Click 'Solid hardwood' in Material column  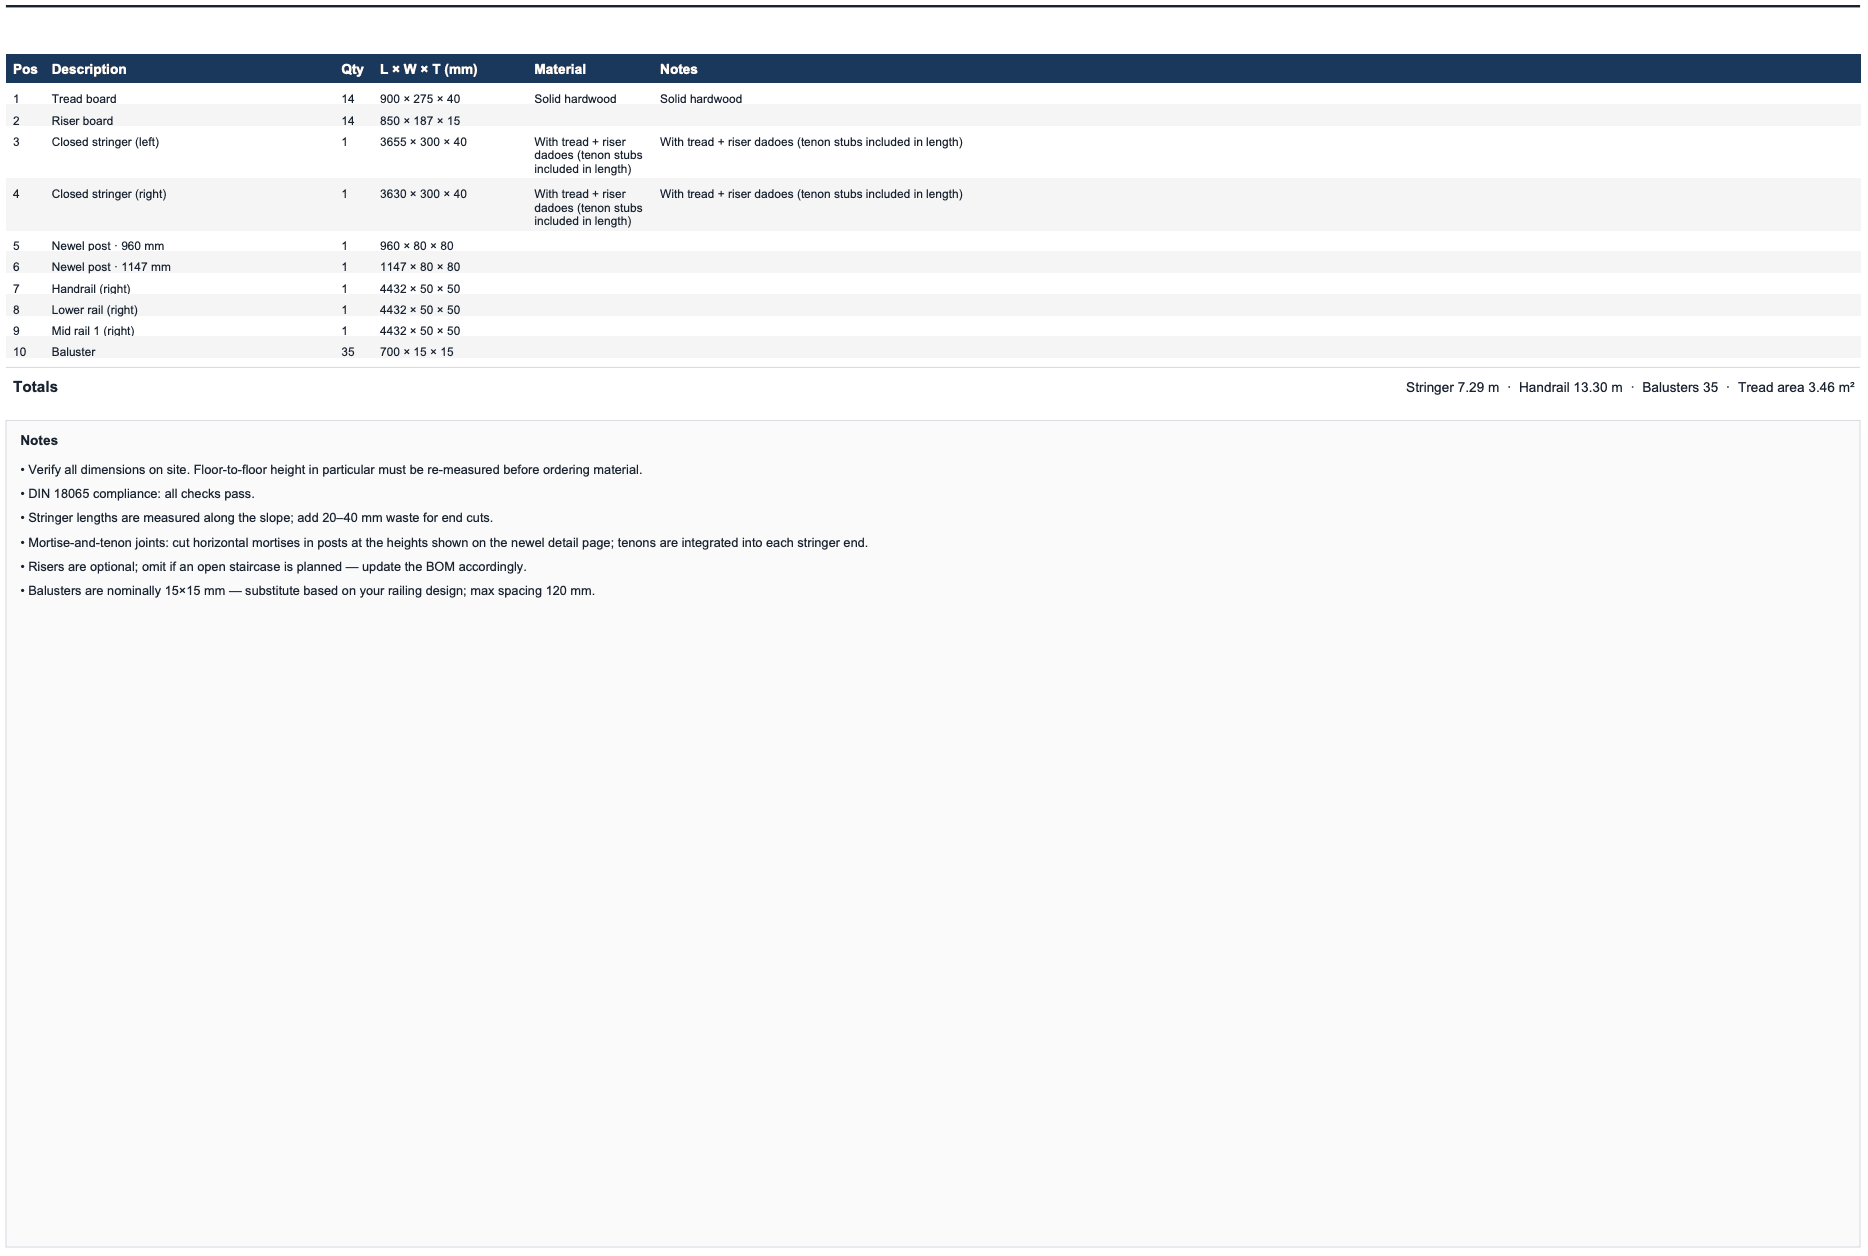pyautogui.click(x=575, y=99)
